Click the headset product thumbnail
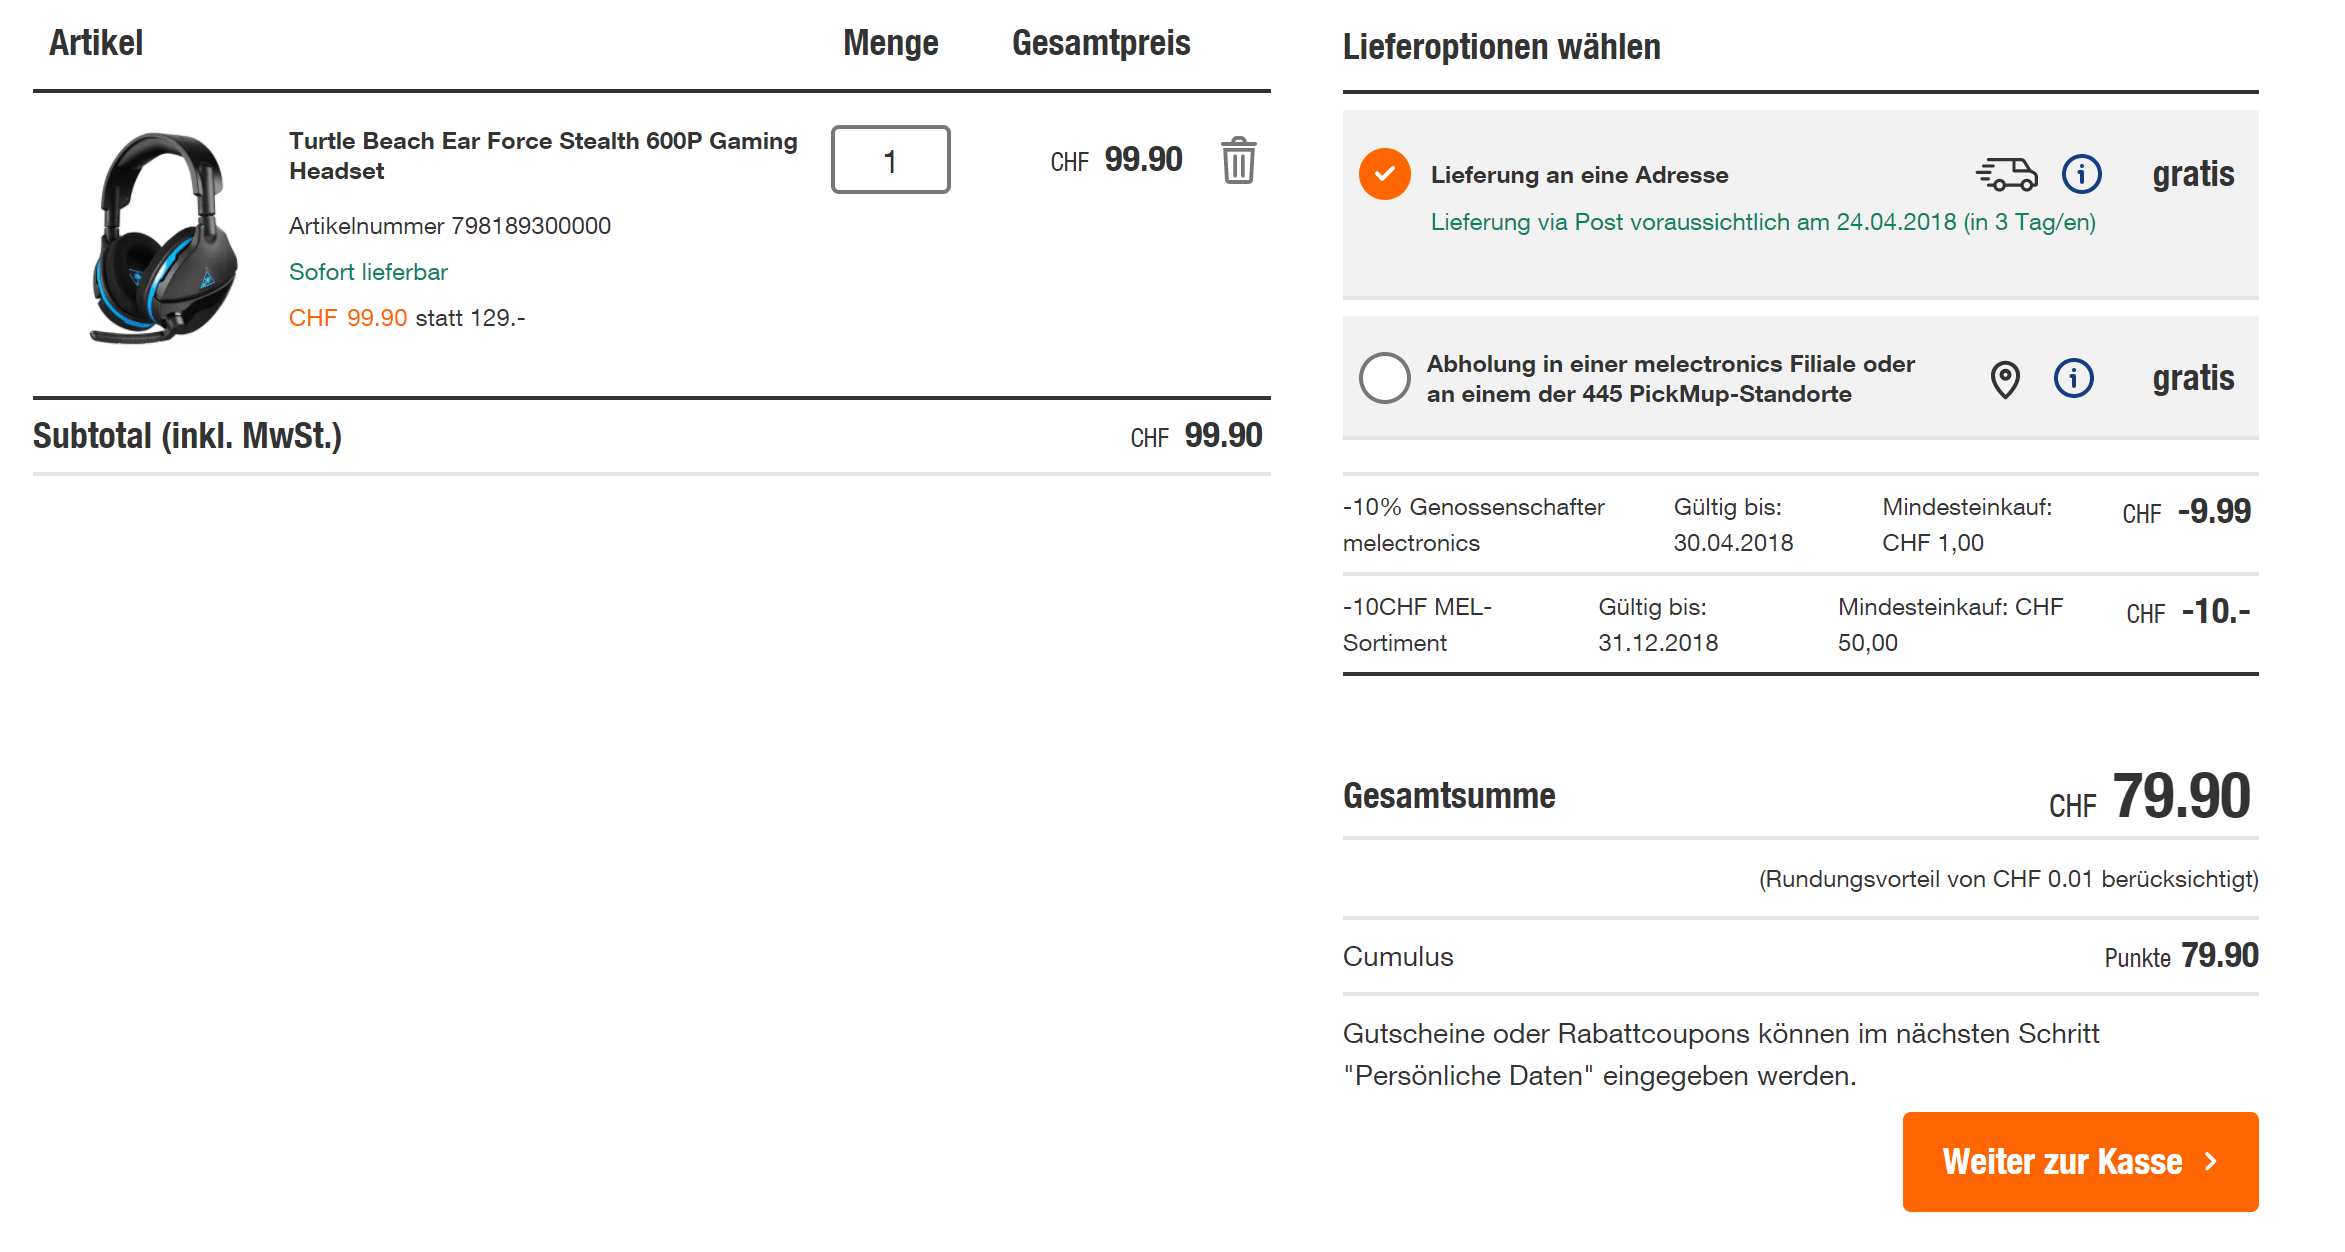 point(165,238)
